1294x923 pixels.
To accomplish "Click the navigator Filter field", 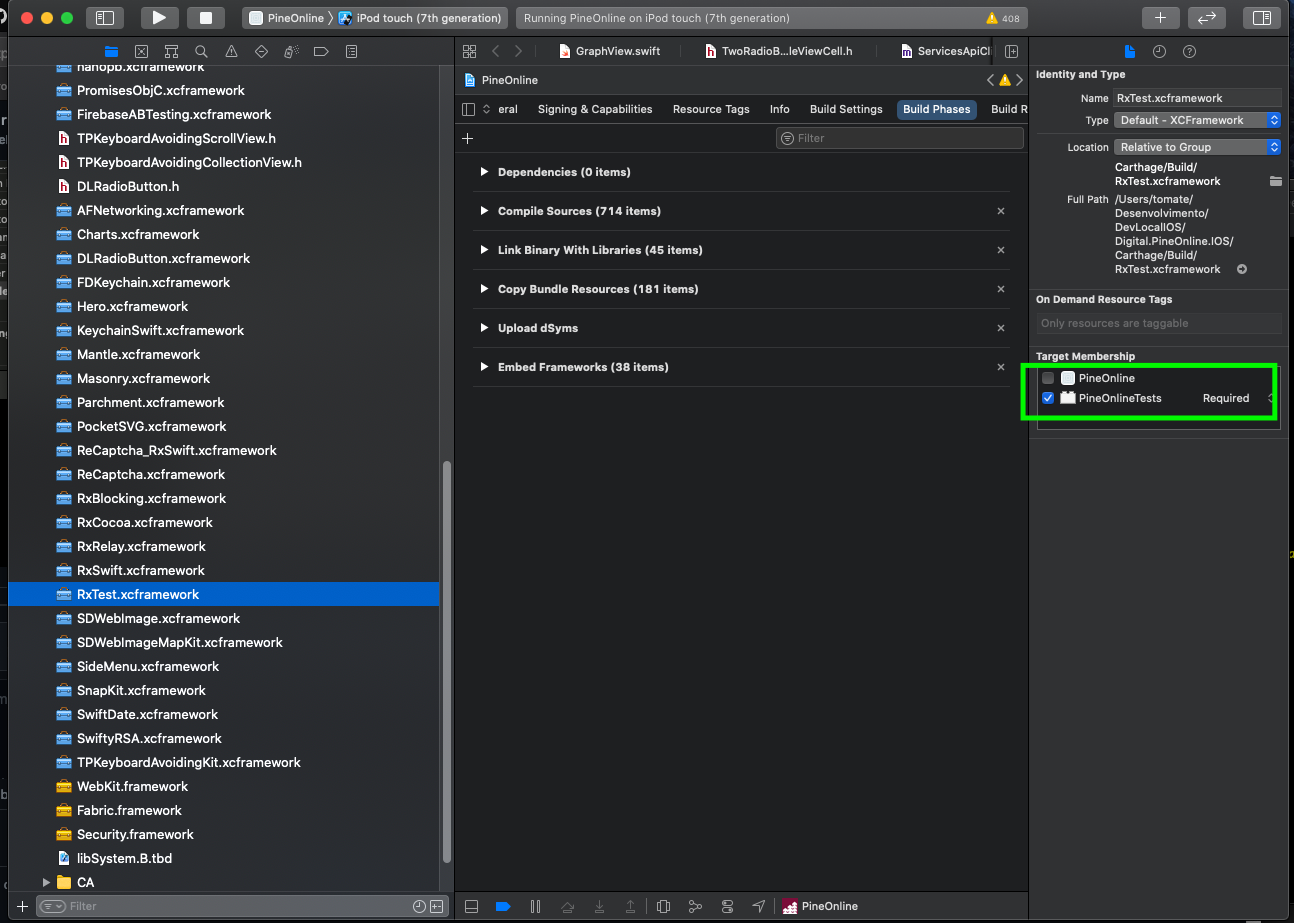I will pyautogui.click(x=240, y=906).
